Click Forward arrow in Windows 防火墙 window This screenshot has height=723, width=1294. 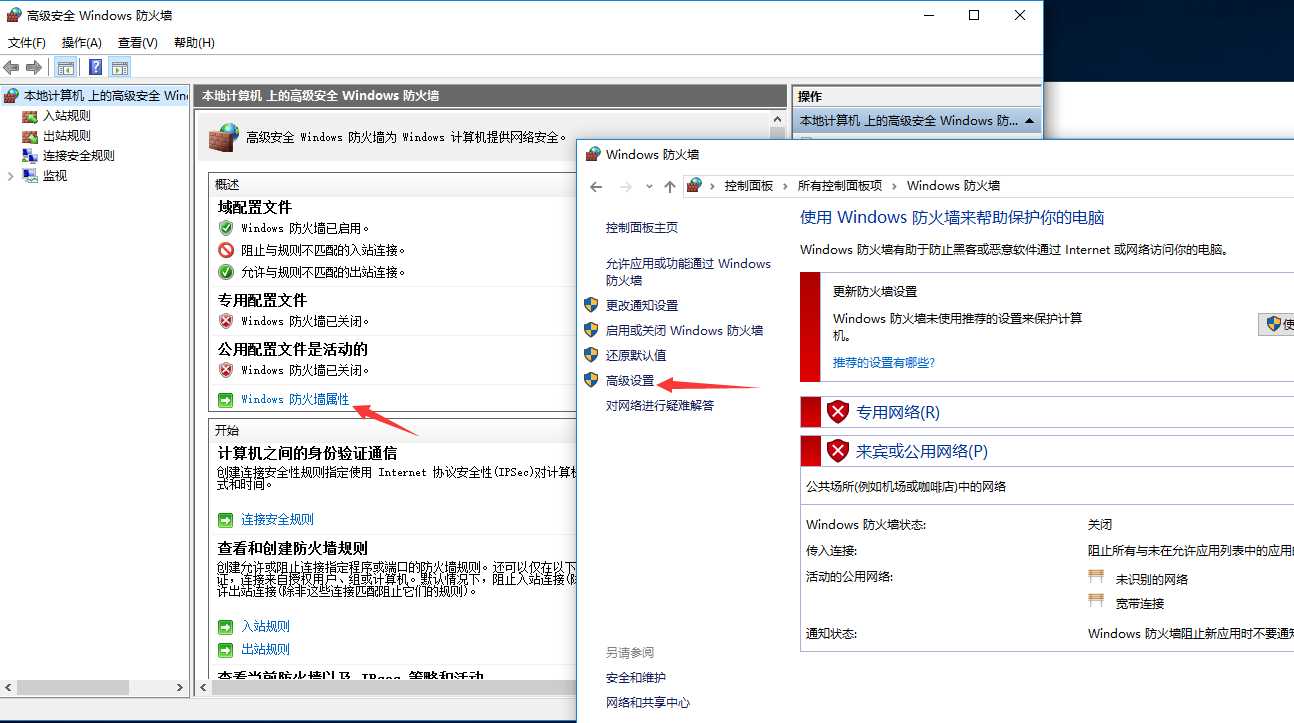[x=626, y=187]
